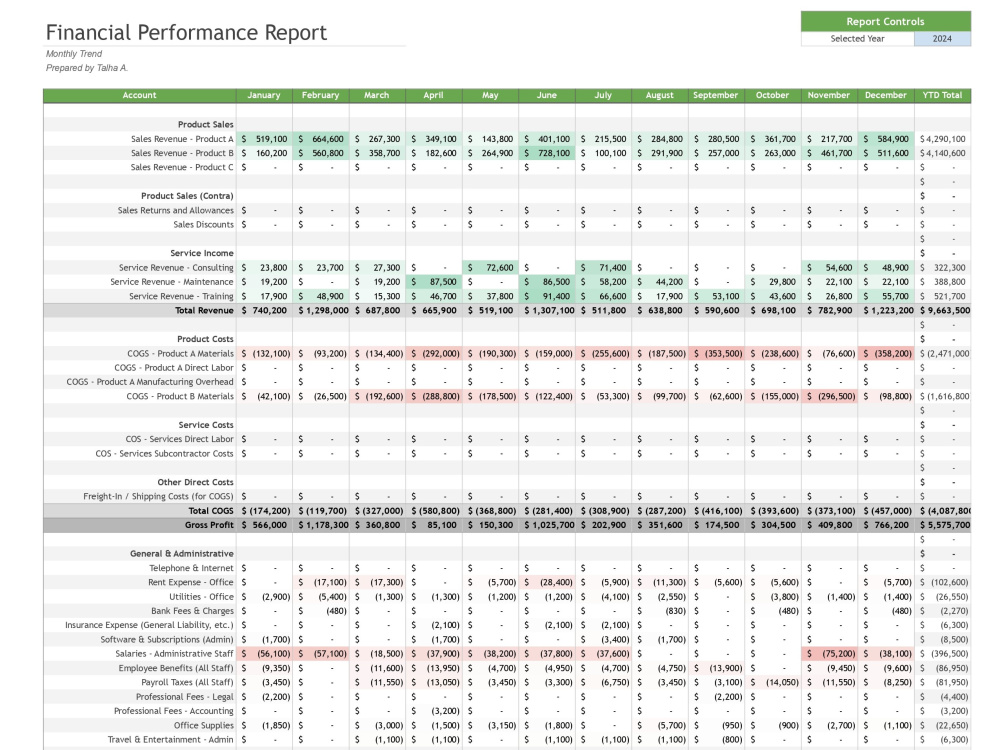Click the Prepared by Talha A. text
1000x750 pixels.
coord(87,68)
